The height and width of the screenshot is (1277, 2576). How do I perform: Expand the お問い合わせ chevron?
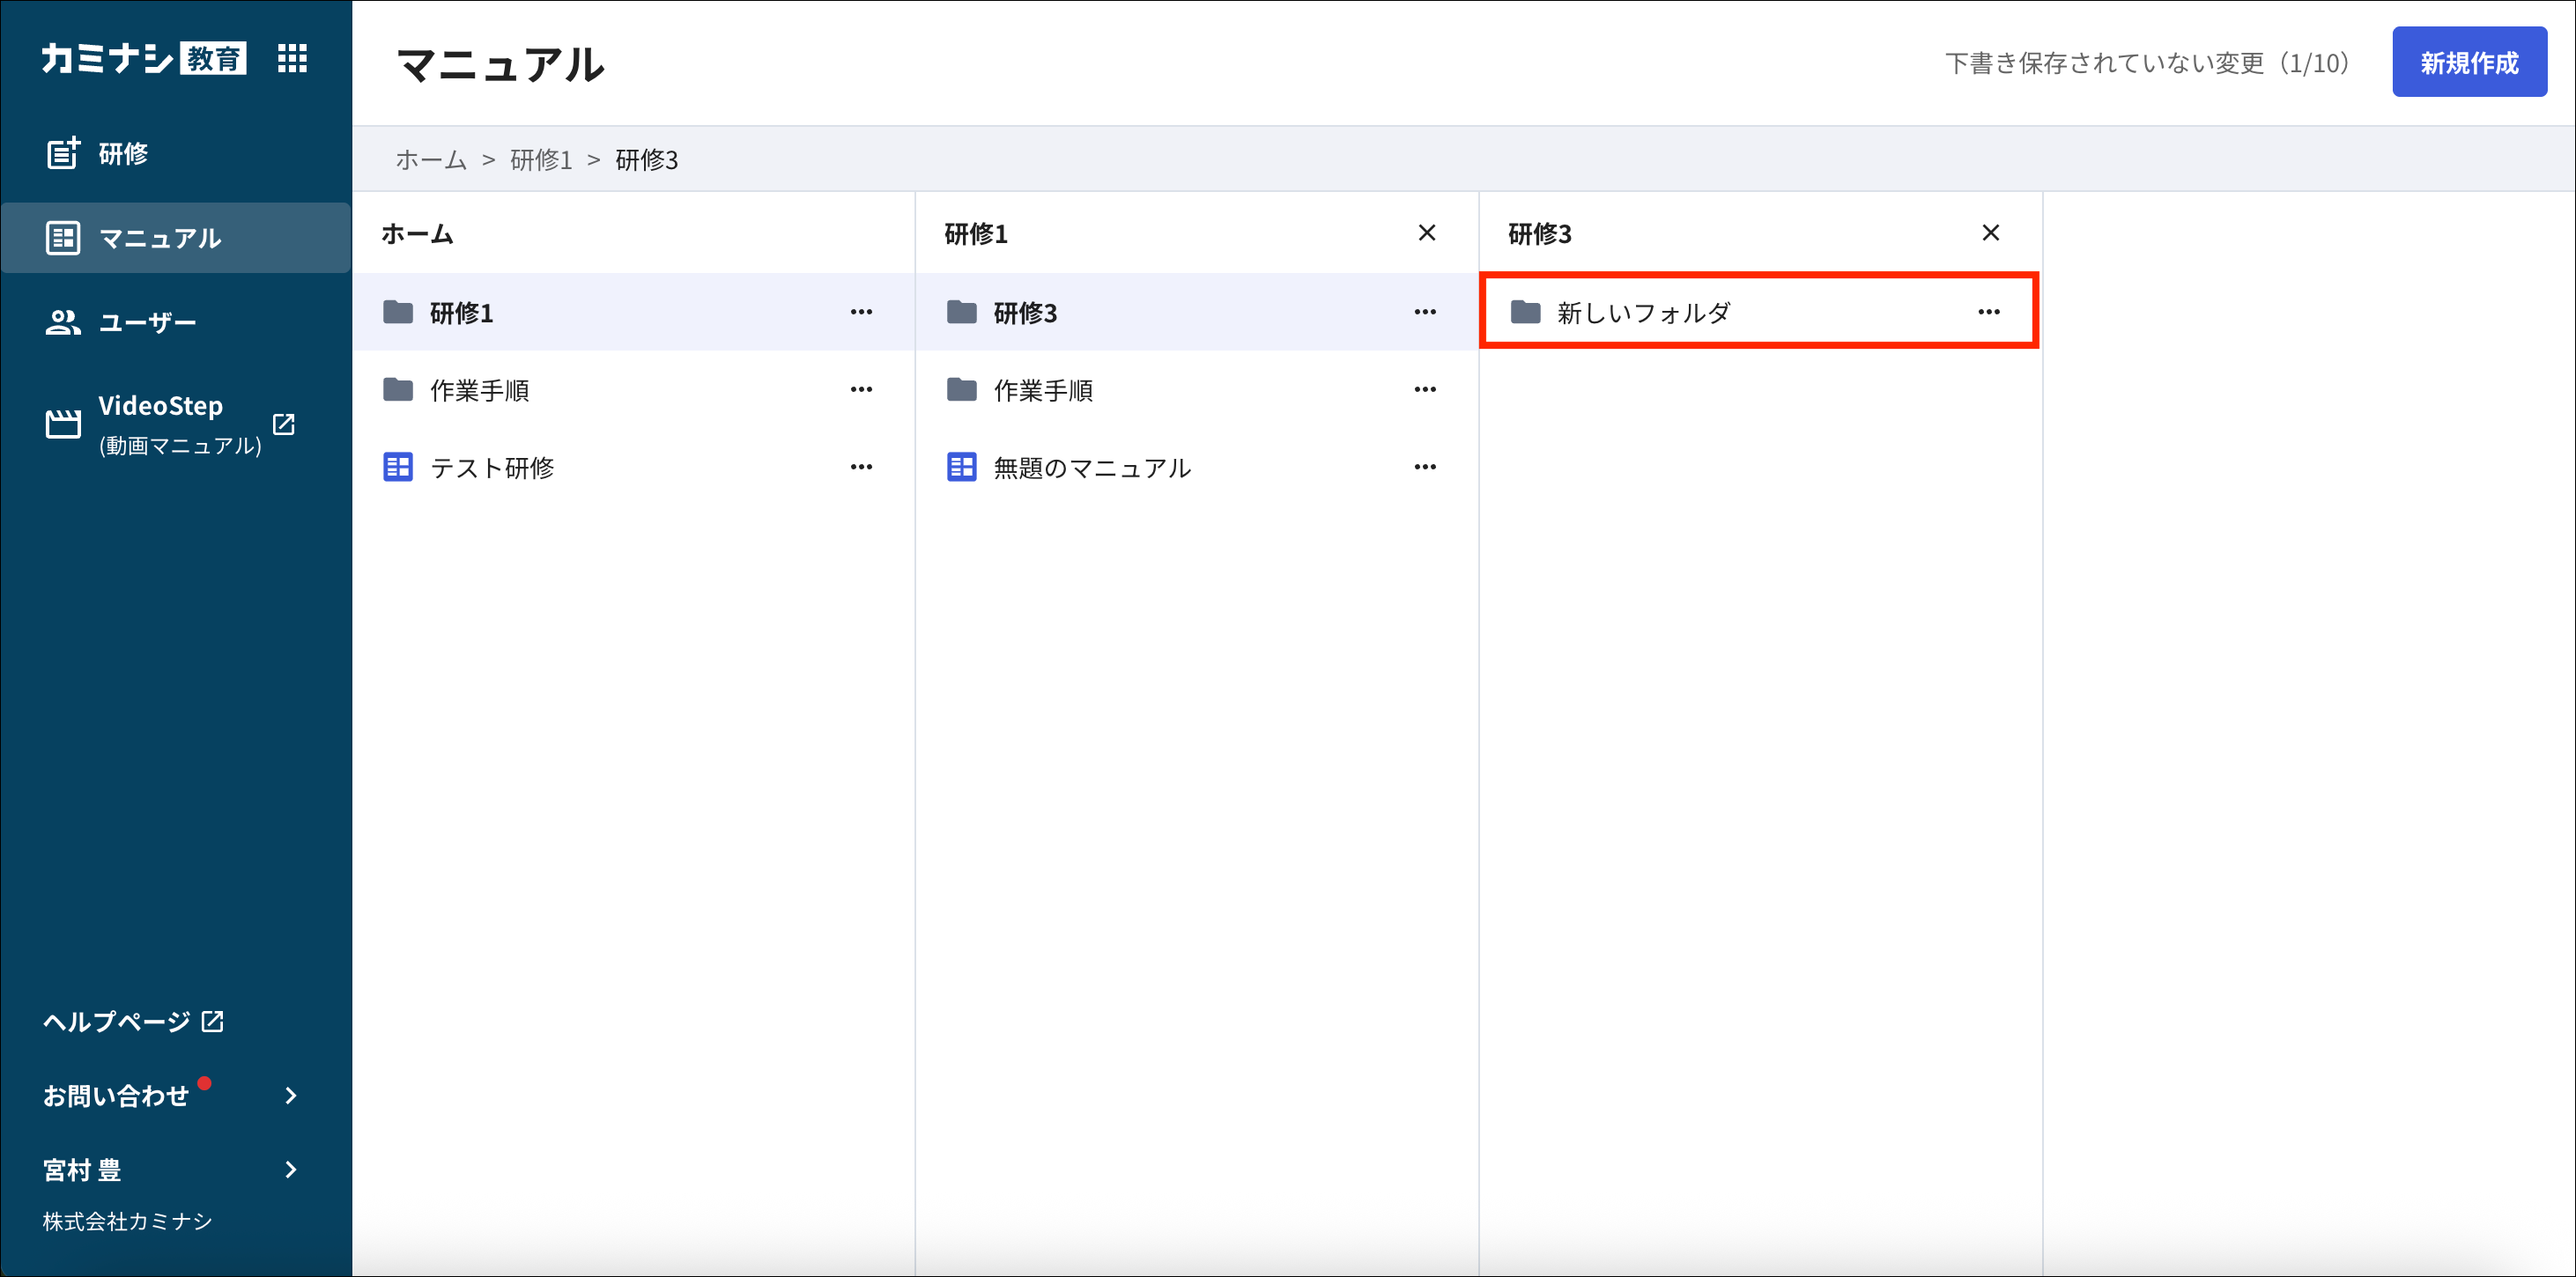[291, 1096]
